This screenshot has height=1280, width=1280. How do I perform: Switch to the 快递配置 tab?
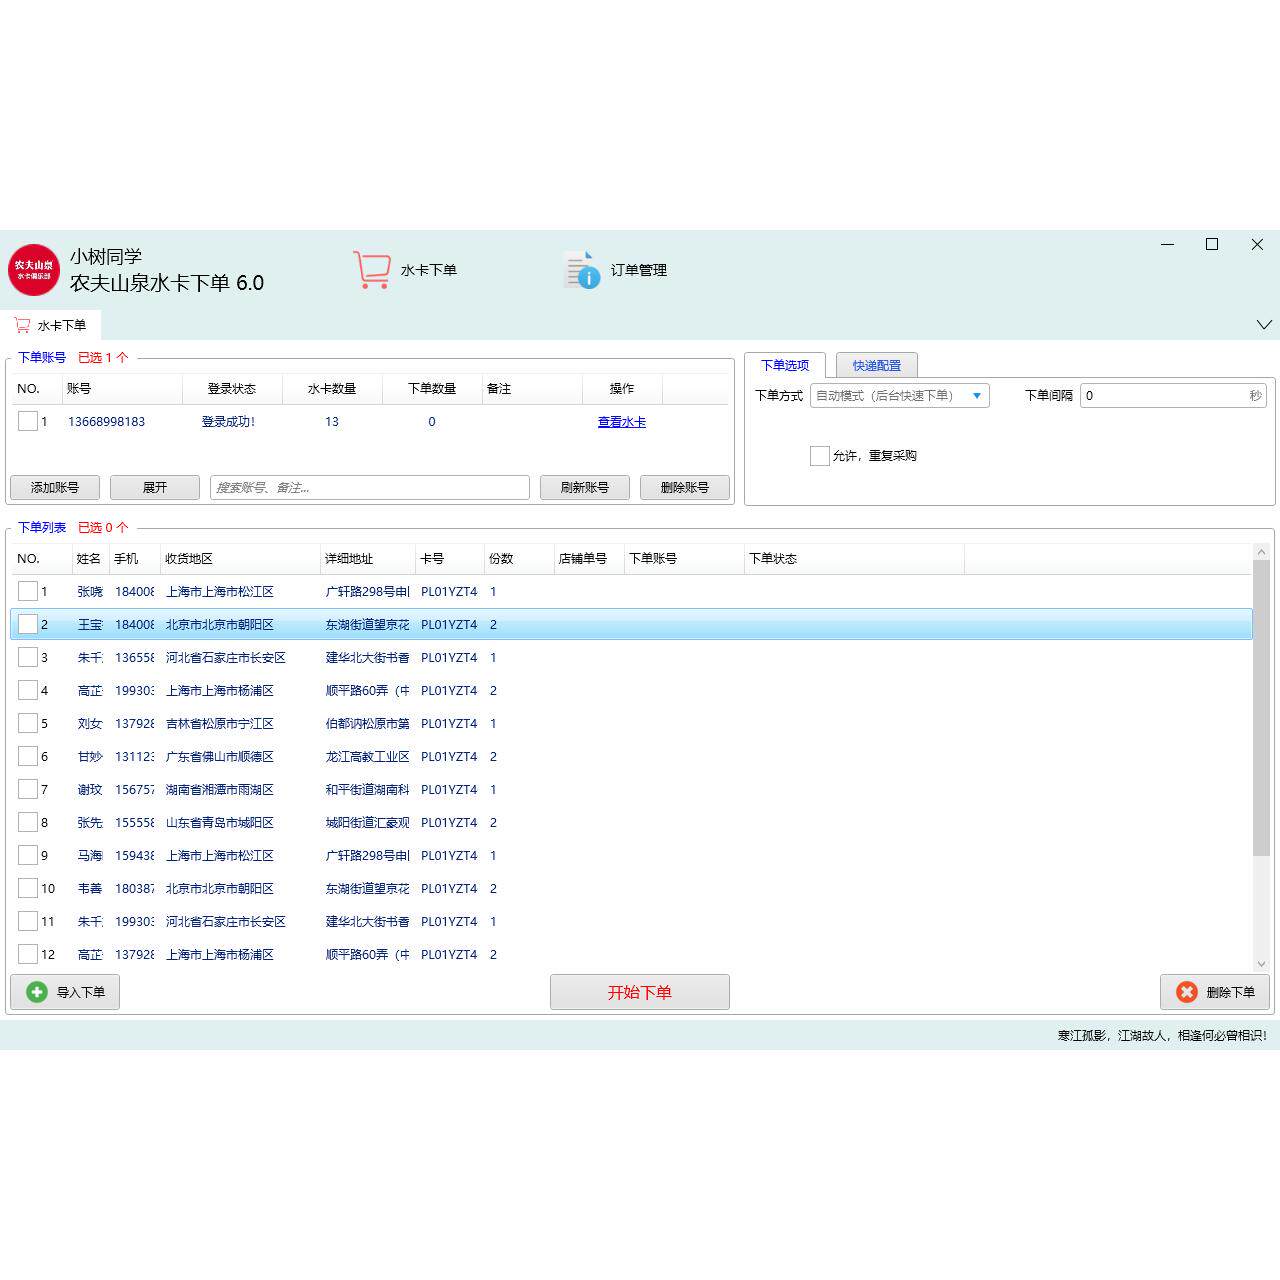pyautogui.click(x=876, y=365)
